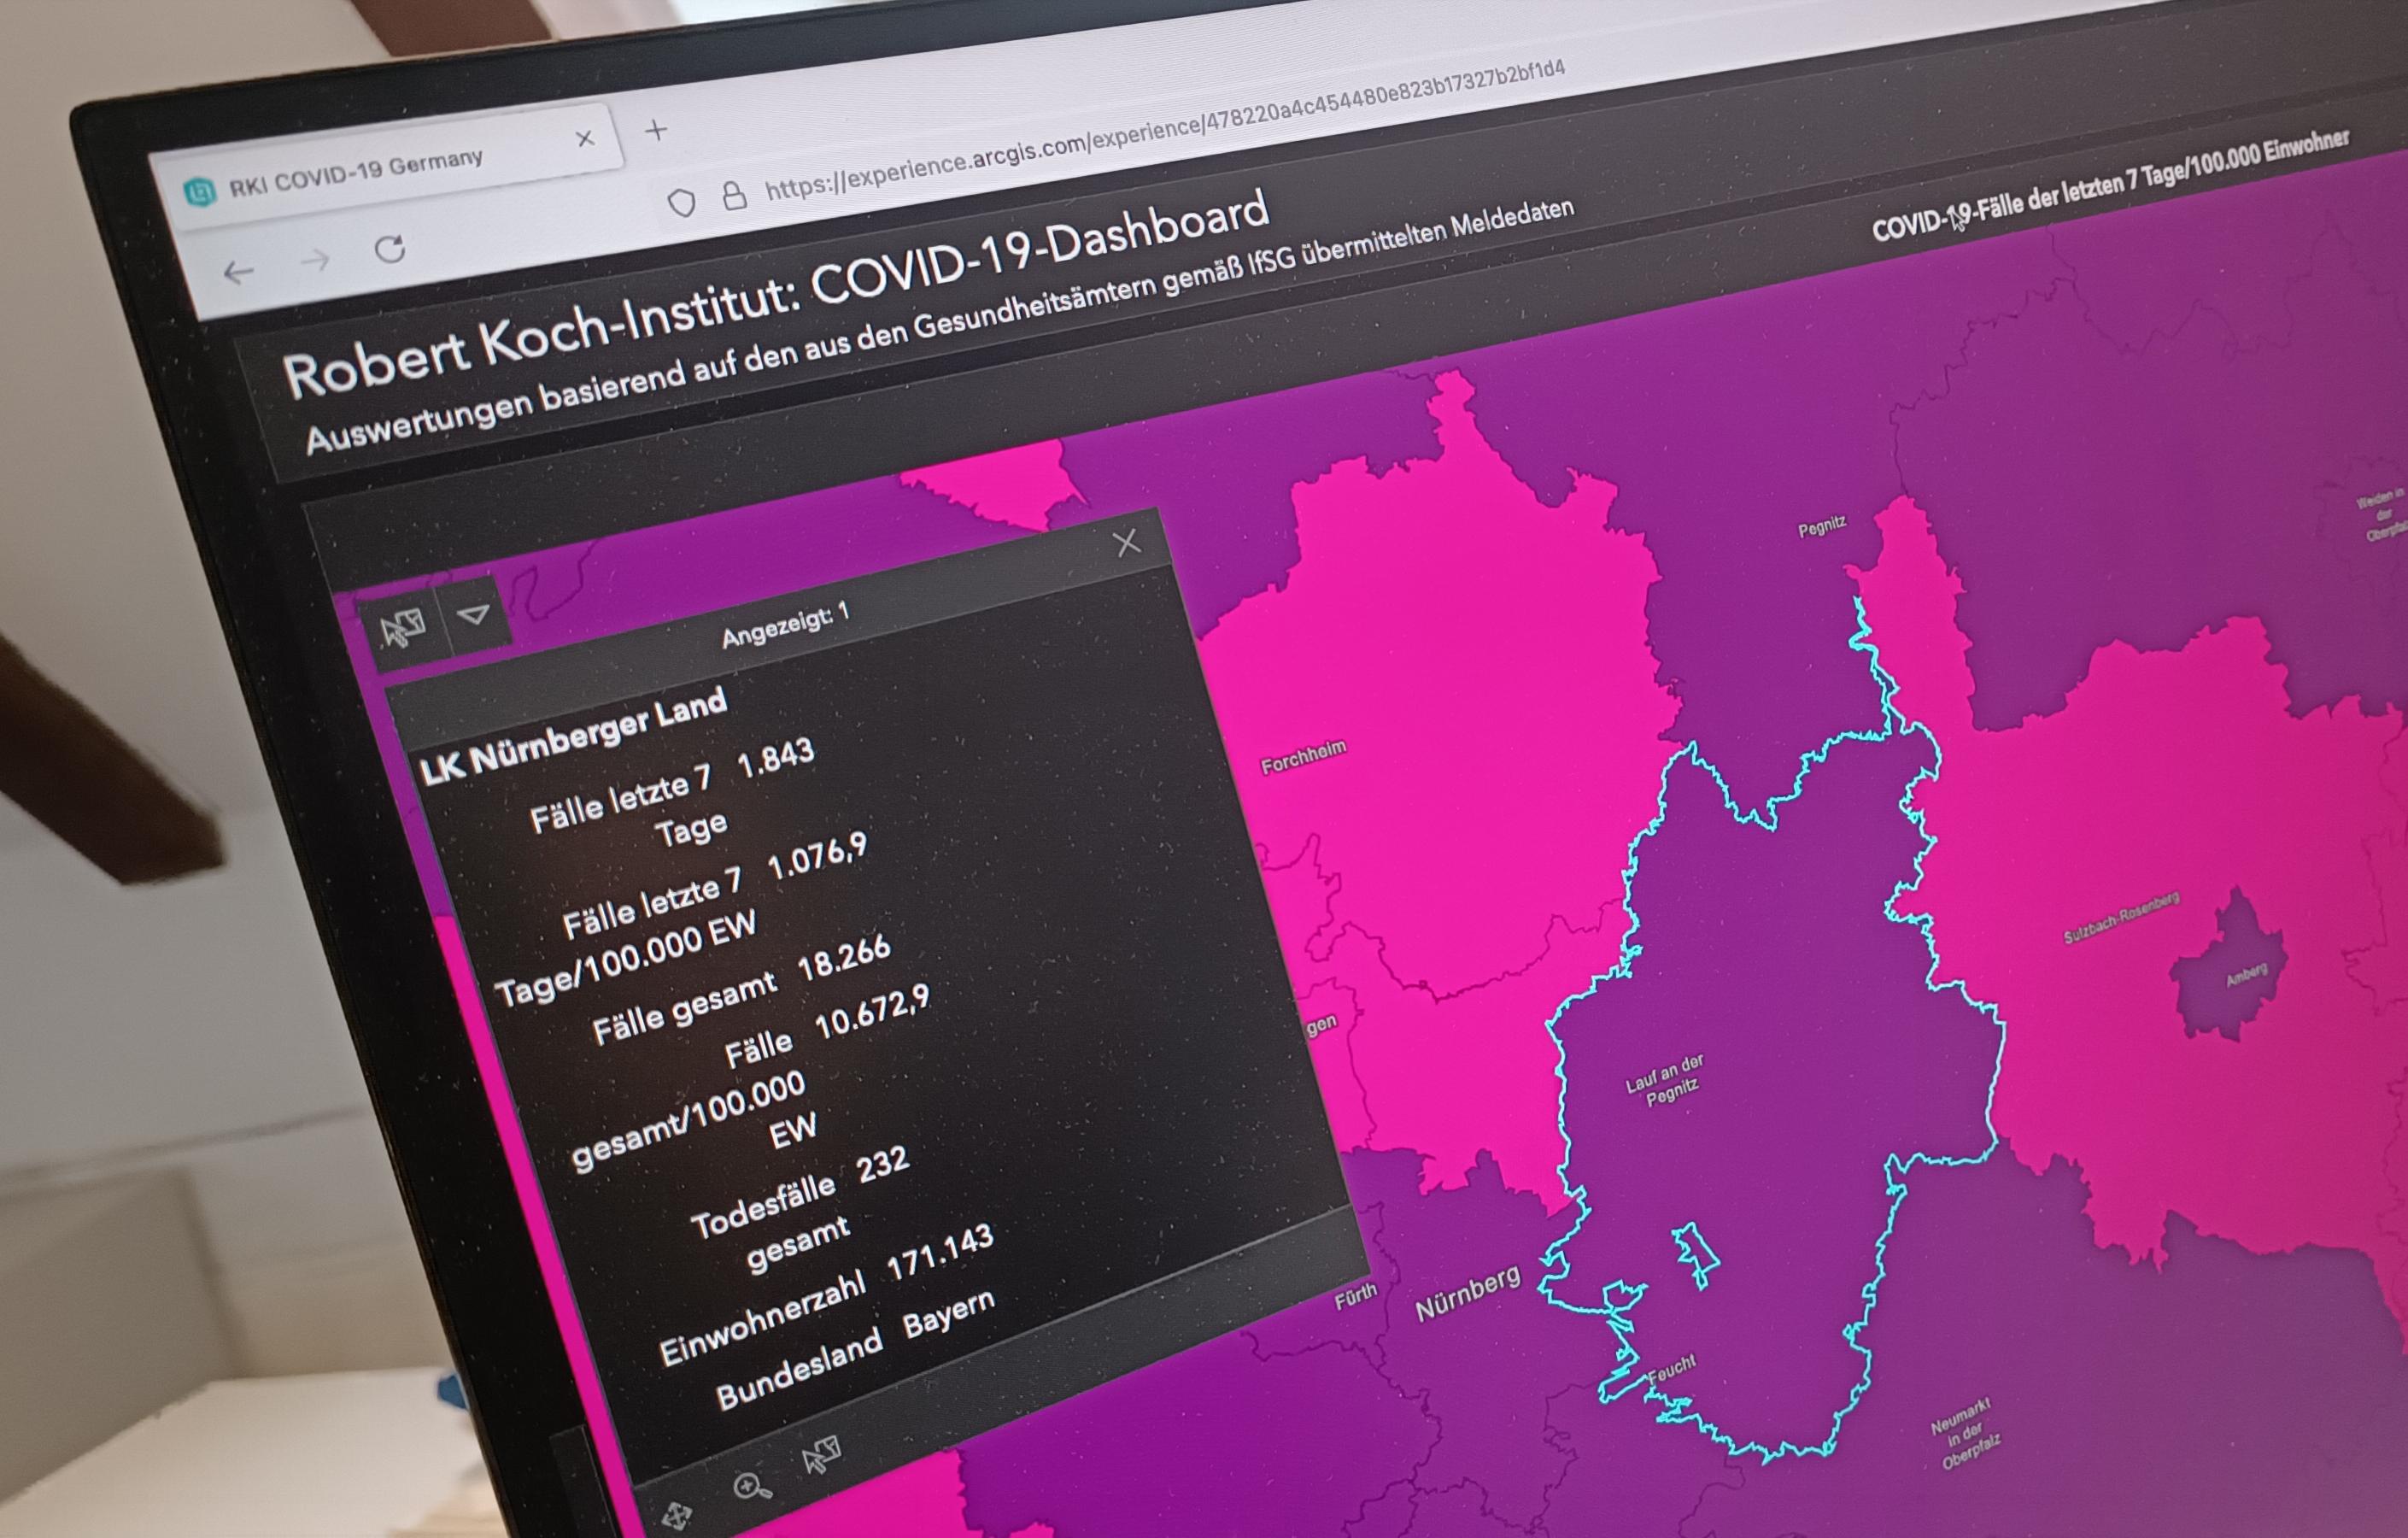The height and width of the screenshot is (1538, 2408).
Task: Click the browser back arrow
Action: [x=238, y=272]
